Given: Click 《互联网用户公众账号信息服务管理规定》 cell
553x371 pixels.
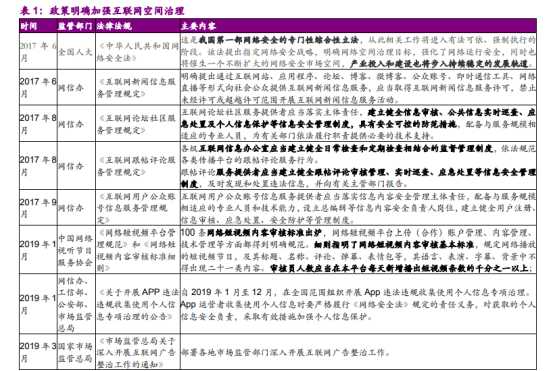Looking at the screenshot, I should [137, 208].
